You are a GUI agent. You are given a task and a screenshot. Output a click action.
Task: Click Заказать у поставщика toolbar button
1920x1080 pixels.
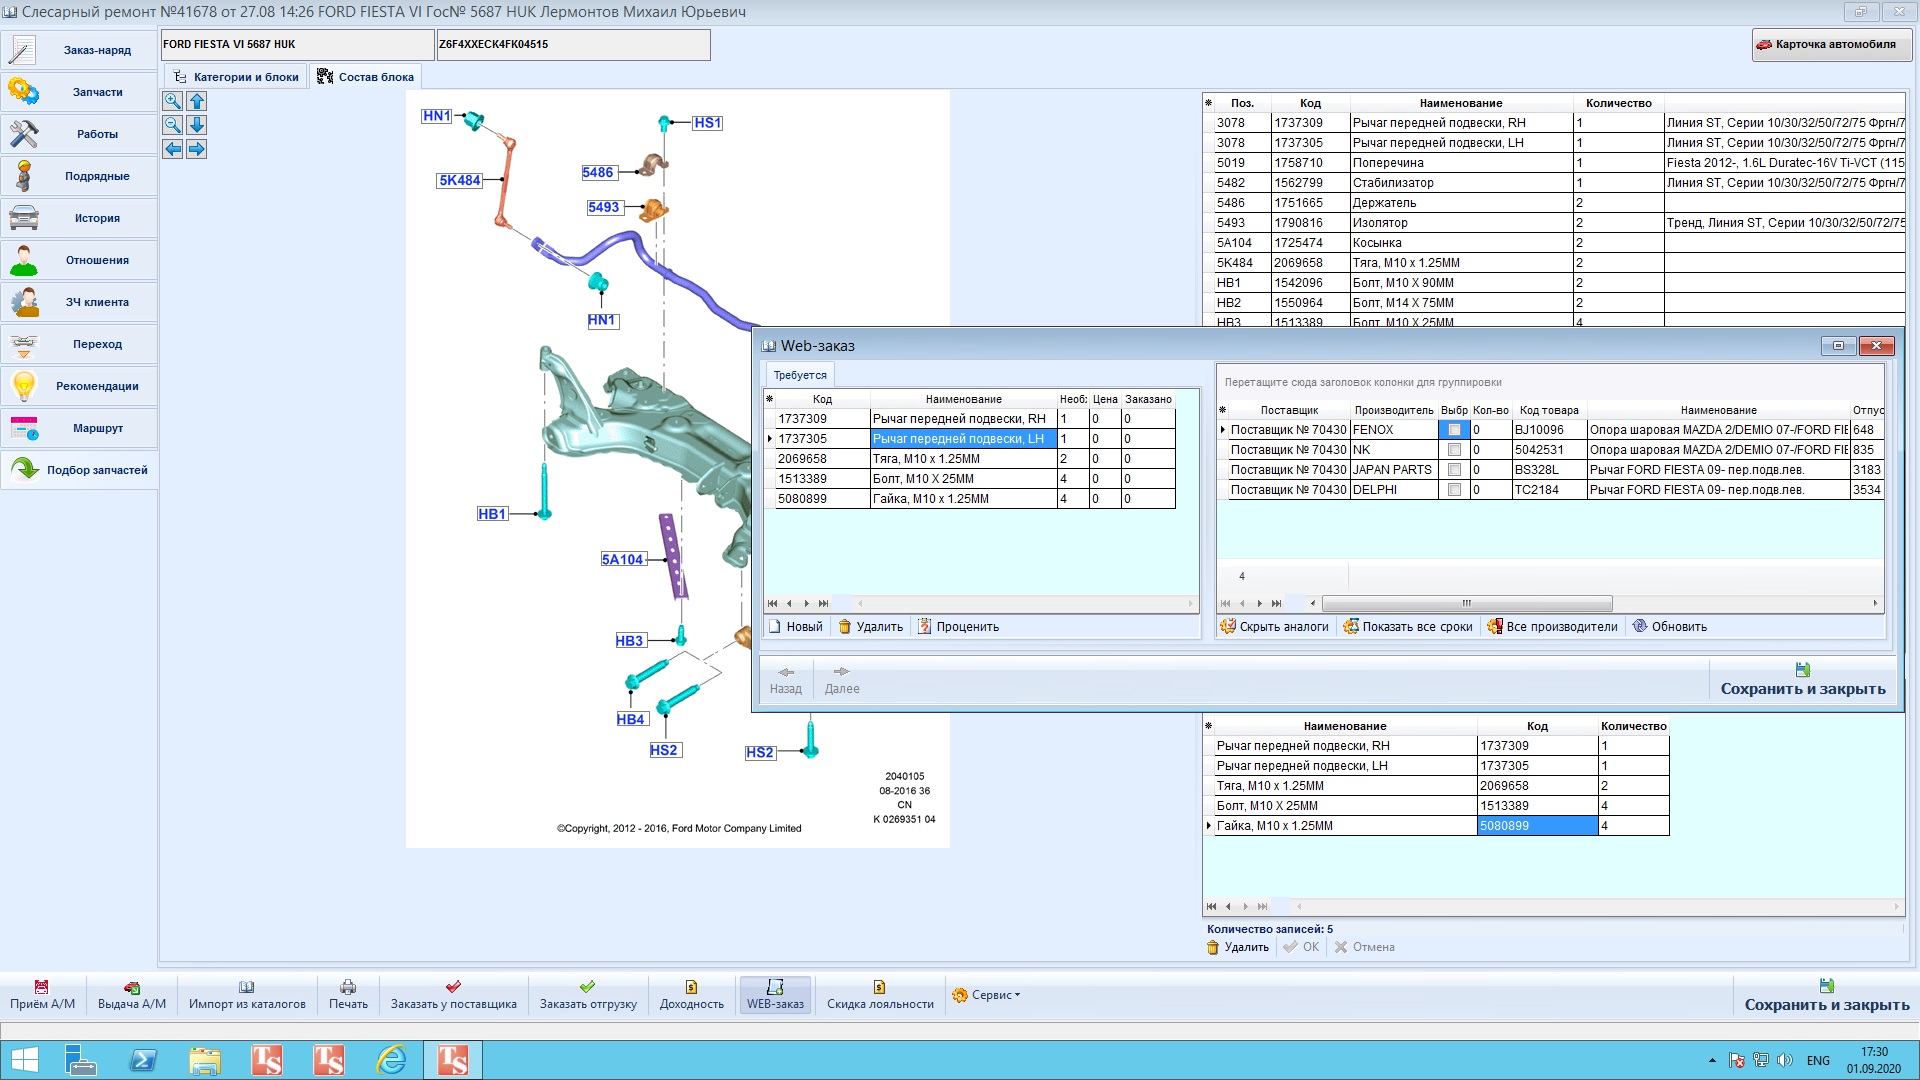click(x=454, y=995)
